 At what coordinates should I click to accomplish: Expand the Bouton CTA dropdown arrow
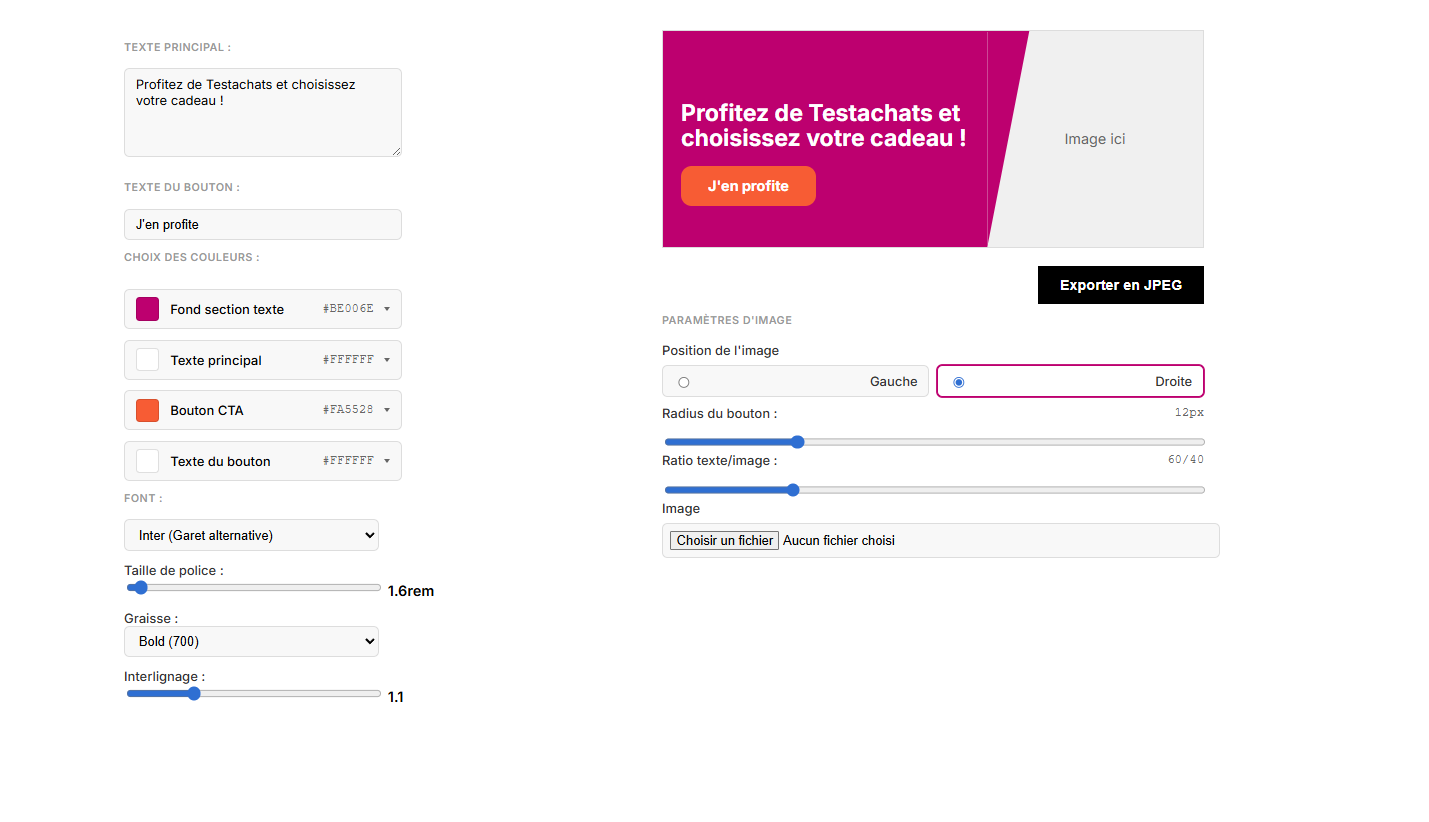point(387,410)
